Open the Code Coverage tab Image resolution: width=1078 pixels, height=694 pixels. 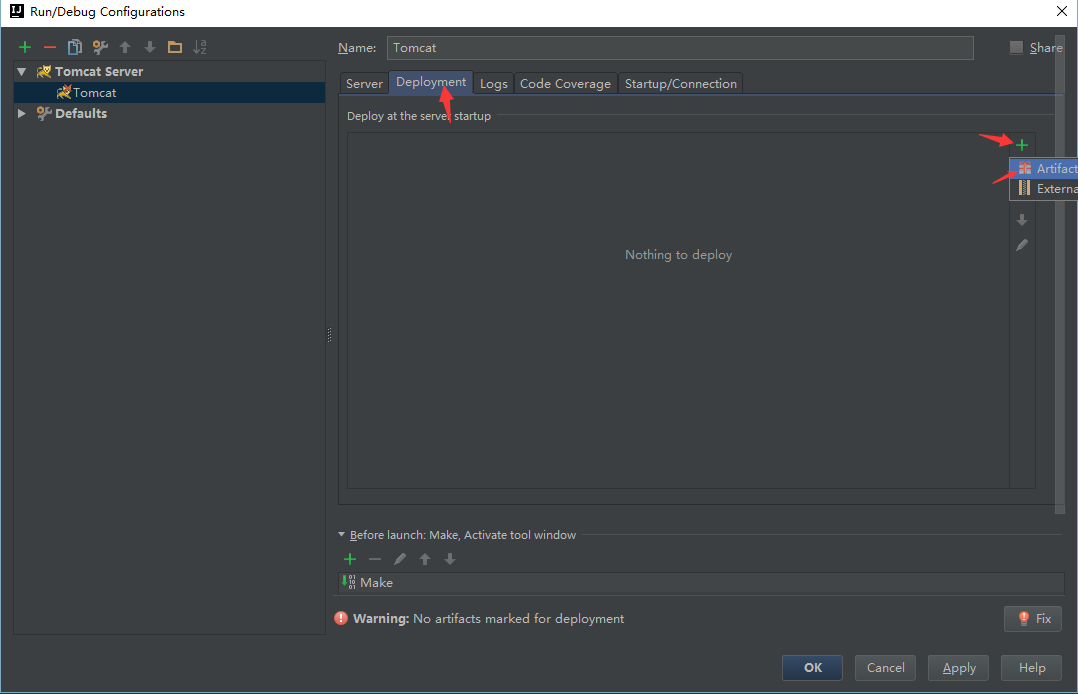pos(565,83)
